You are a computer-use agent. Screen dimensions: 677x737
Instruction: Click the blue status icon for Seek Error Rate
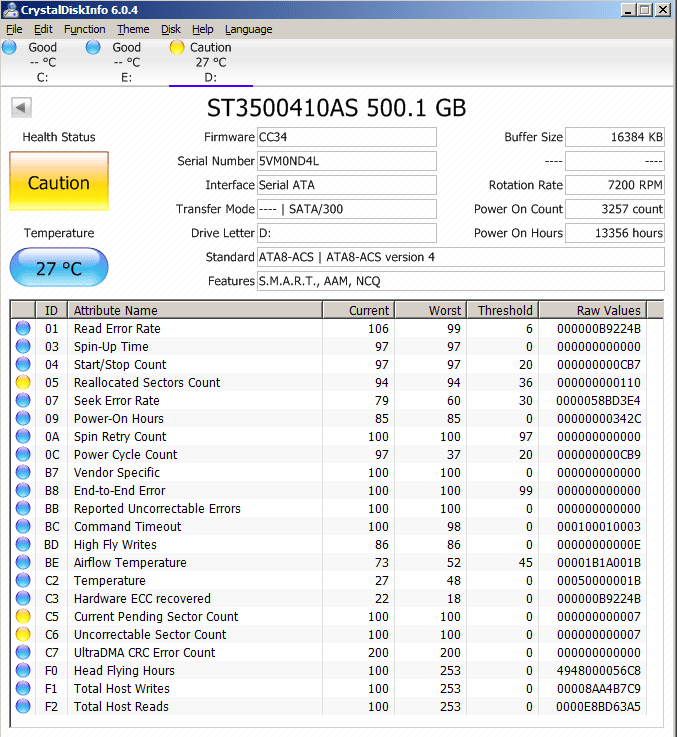pyautogui.click(x=23, y=400)
